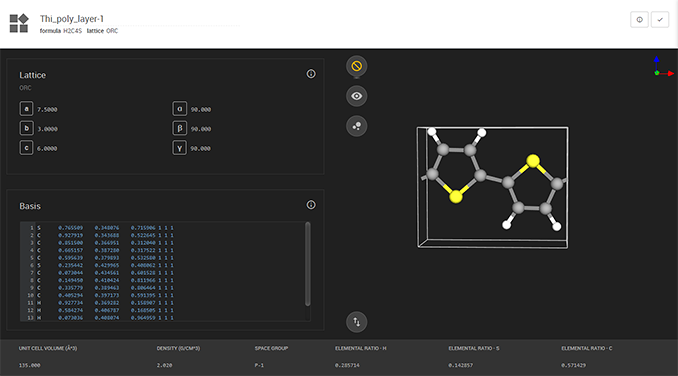Viewport: 678px width, 376px height.
Task: Click space group value P-1
Action: click(x=259, y=365)
